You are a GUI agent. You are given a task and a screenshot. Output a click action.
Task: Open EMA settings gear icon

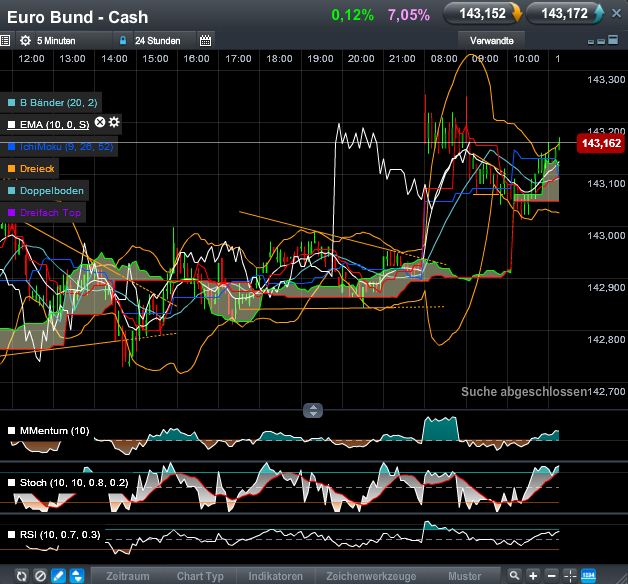click(114, 122)
